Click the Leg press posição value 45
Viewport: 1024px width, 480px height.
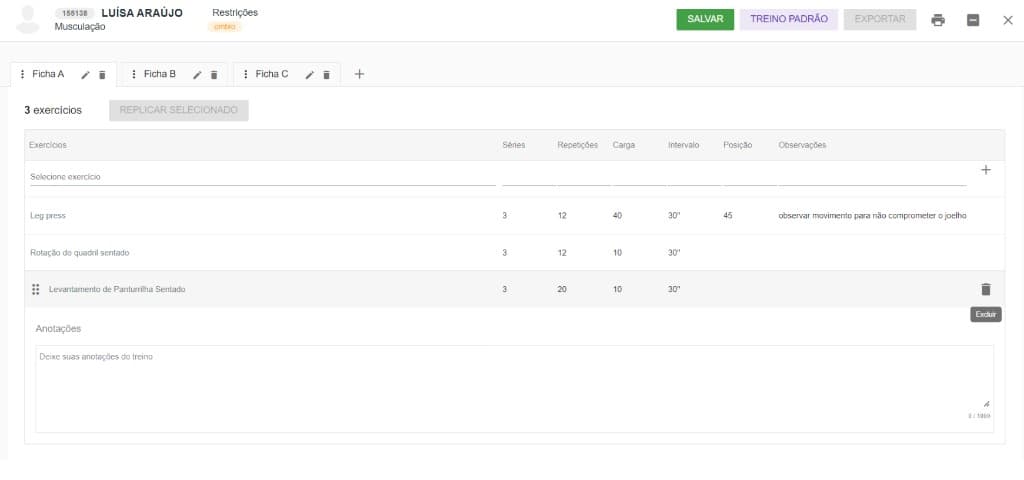click(728, 216)
